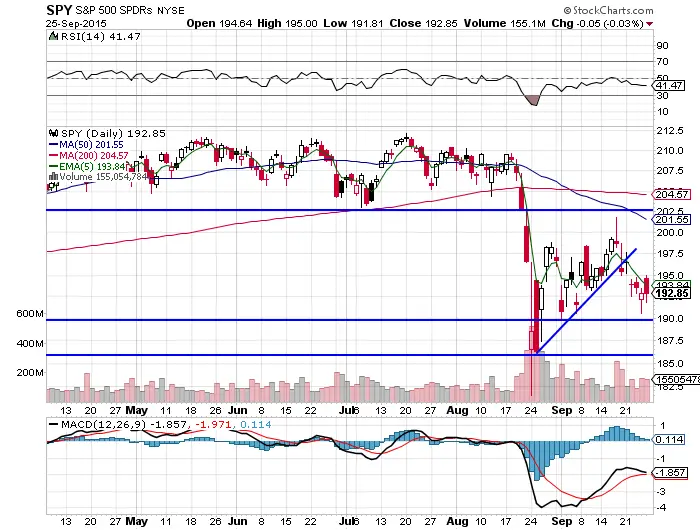Click the RSI axis label 10
This screenshot has height=530, width=700.
(662, 112)
